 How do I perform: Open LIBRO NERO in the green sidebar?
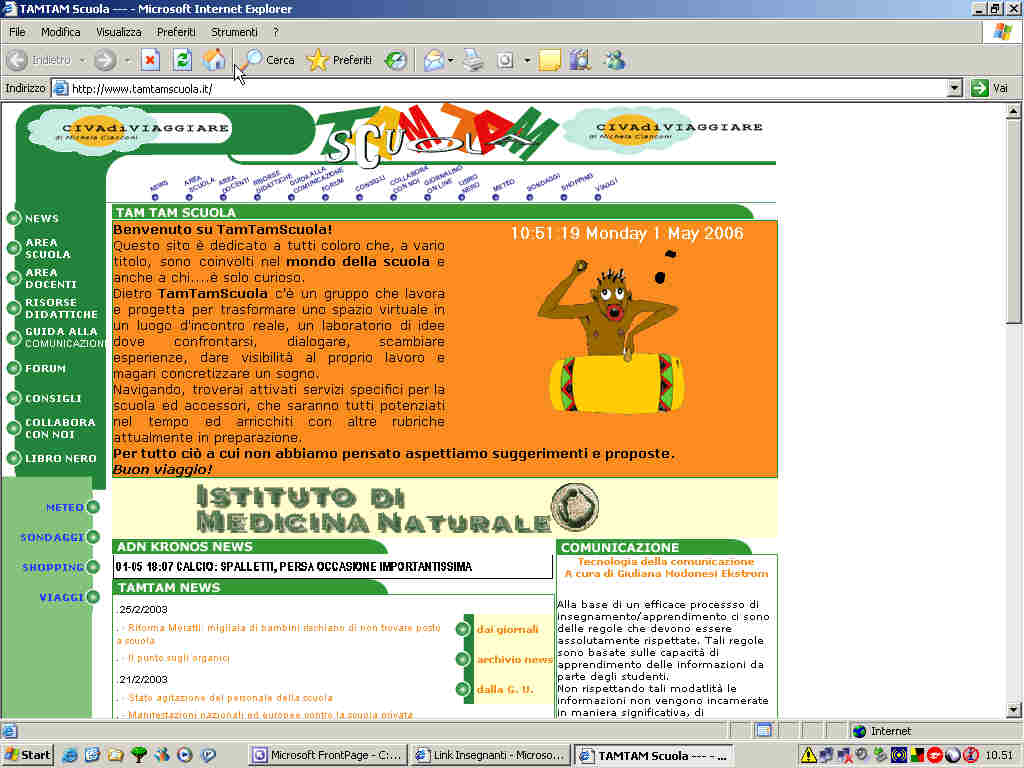point(61,458)
